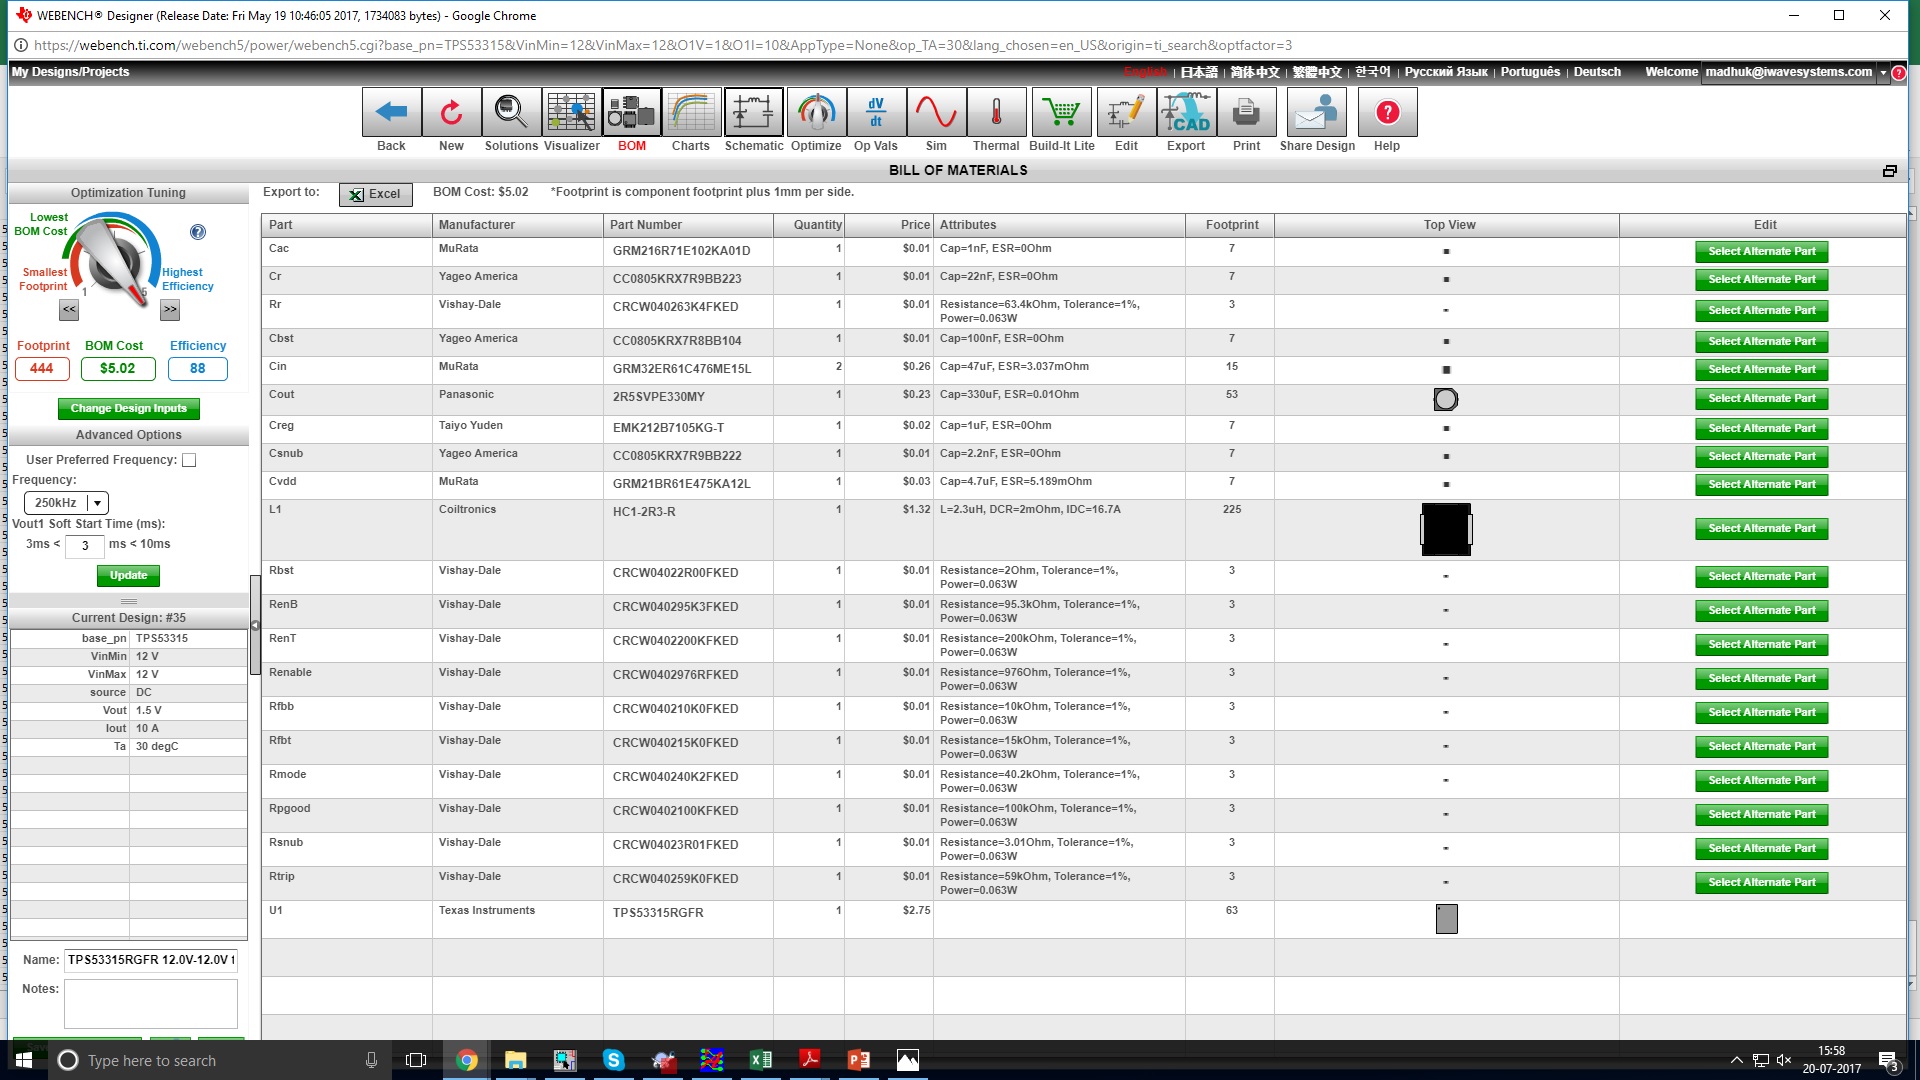Click the Solutions magnifier icon
This screenshot has height=1080, width=1920.
(x=511, y=113)
